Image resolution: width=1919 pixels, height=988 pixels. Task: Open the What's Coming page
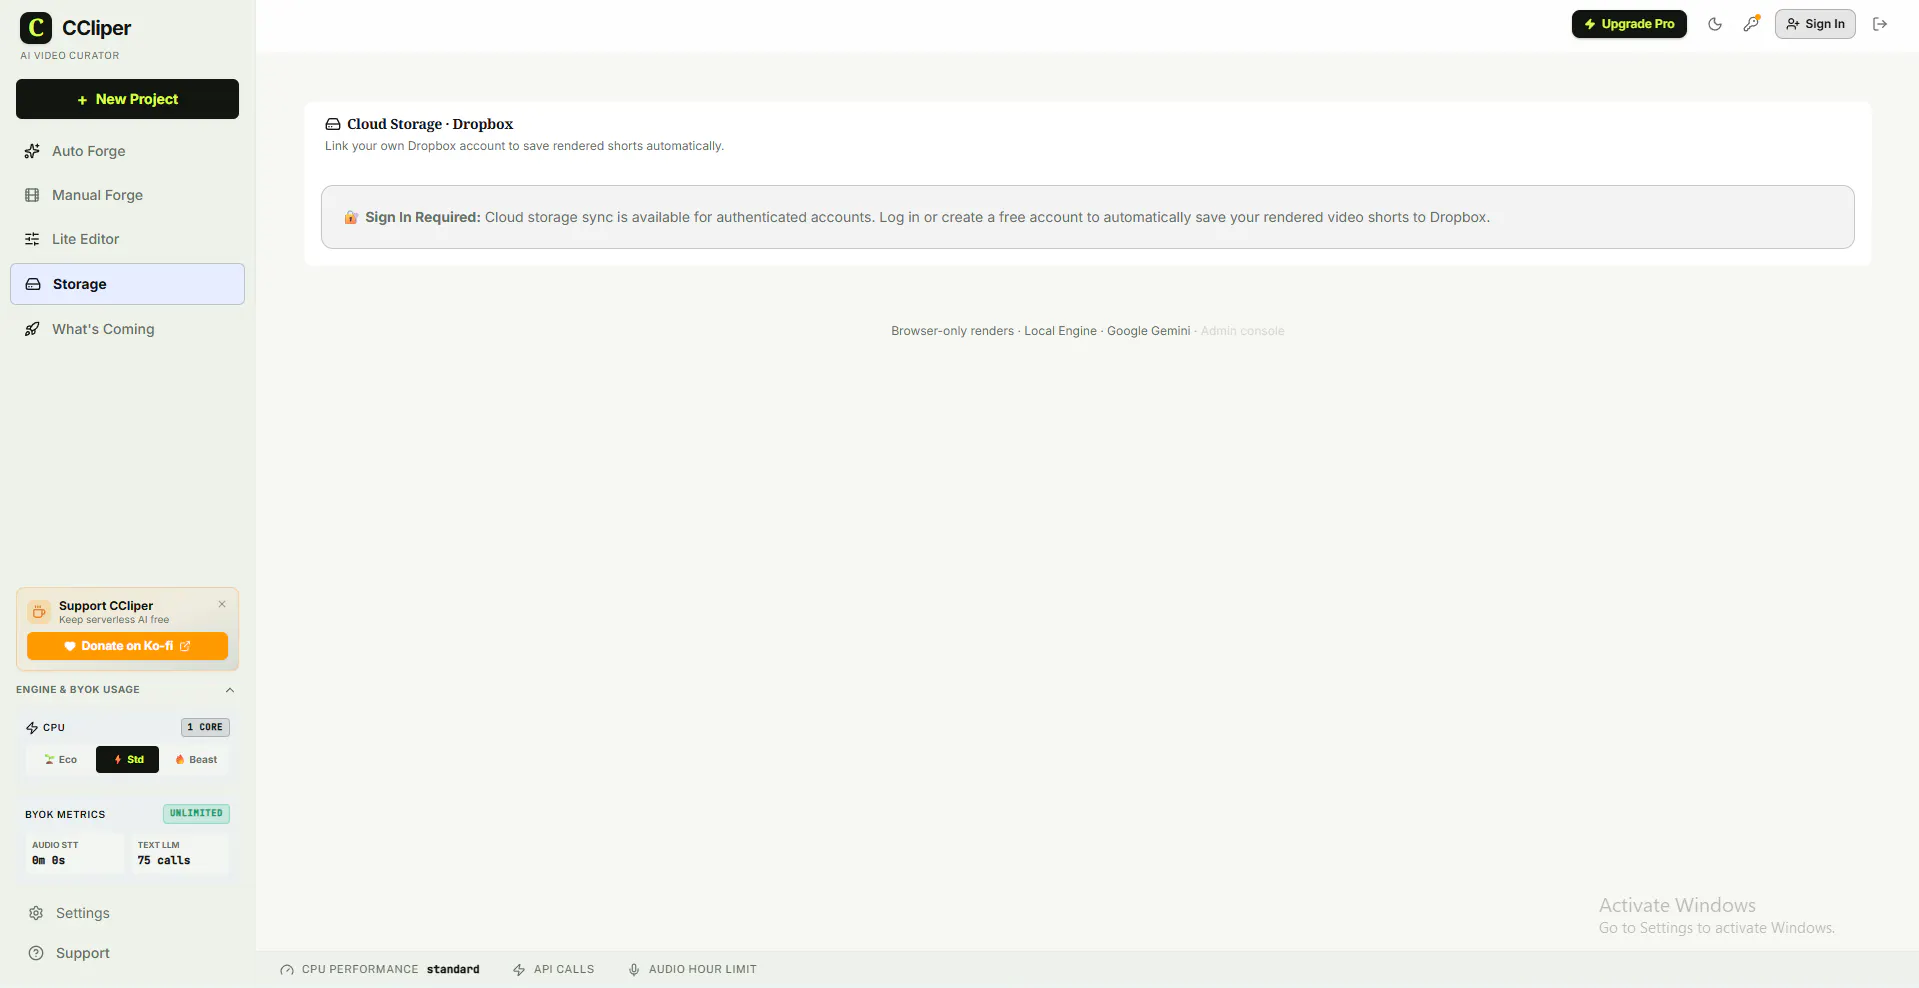pyautogui.click(x=127, y=329)
